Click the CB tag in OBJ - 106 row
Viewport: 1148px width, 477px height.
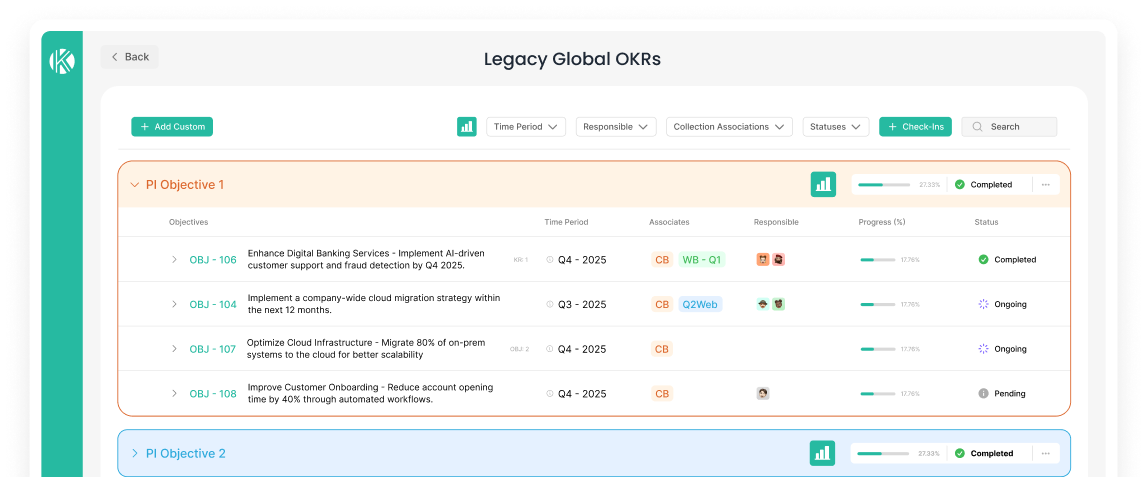point(662,260)
